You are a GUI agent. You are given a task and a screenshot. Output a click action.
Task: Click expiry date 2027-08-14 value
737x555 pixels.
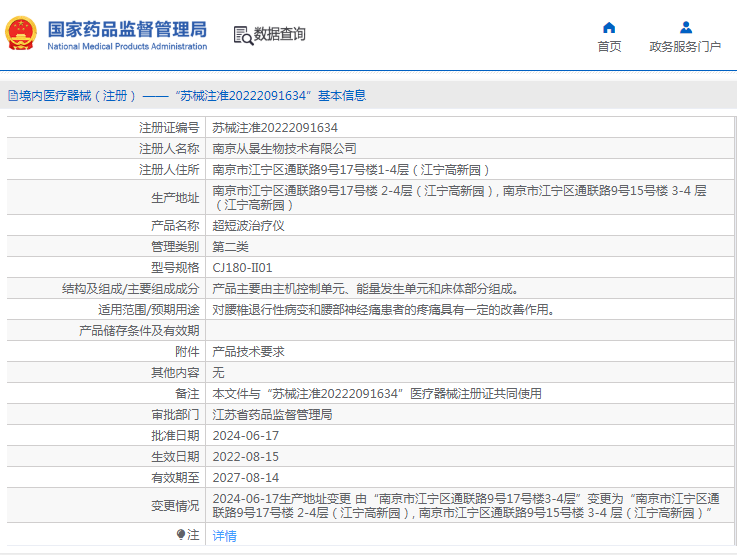246,478
